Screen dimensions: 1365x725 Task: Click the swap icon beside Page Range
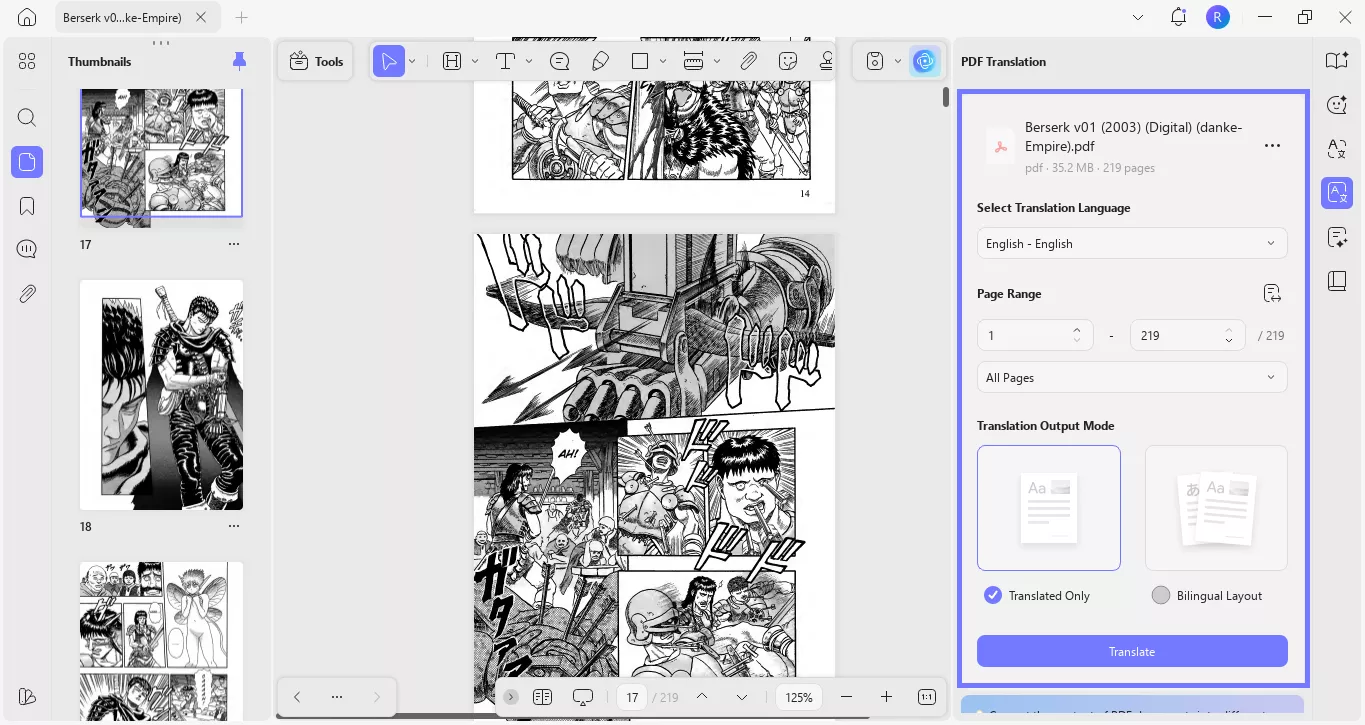1272,293
